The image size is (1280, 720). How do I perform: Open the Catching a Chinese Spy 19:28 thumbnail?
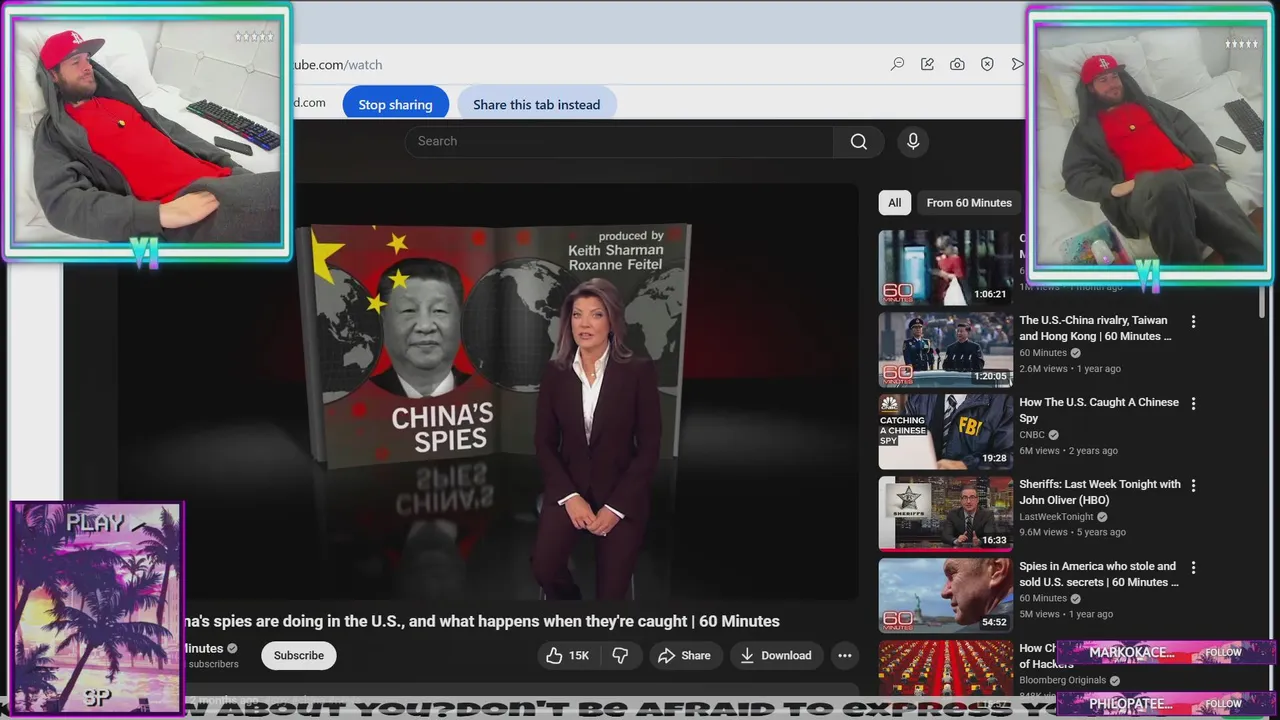pos(945,432)
